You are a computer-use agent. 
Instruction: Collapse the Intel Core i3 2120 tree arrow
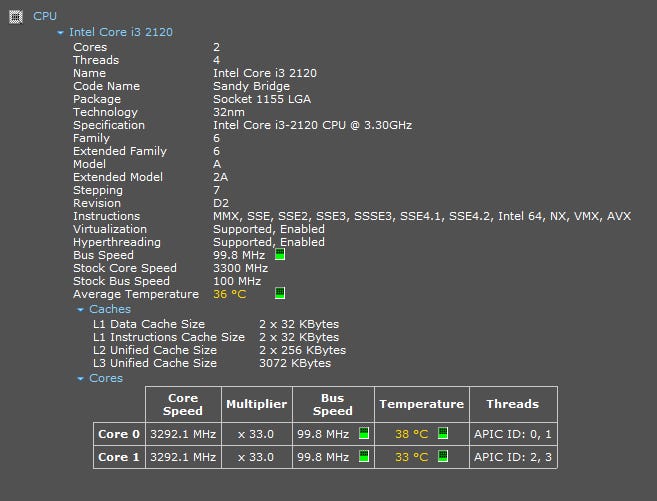point(60,32)
